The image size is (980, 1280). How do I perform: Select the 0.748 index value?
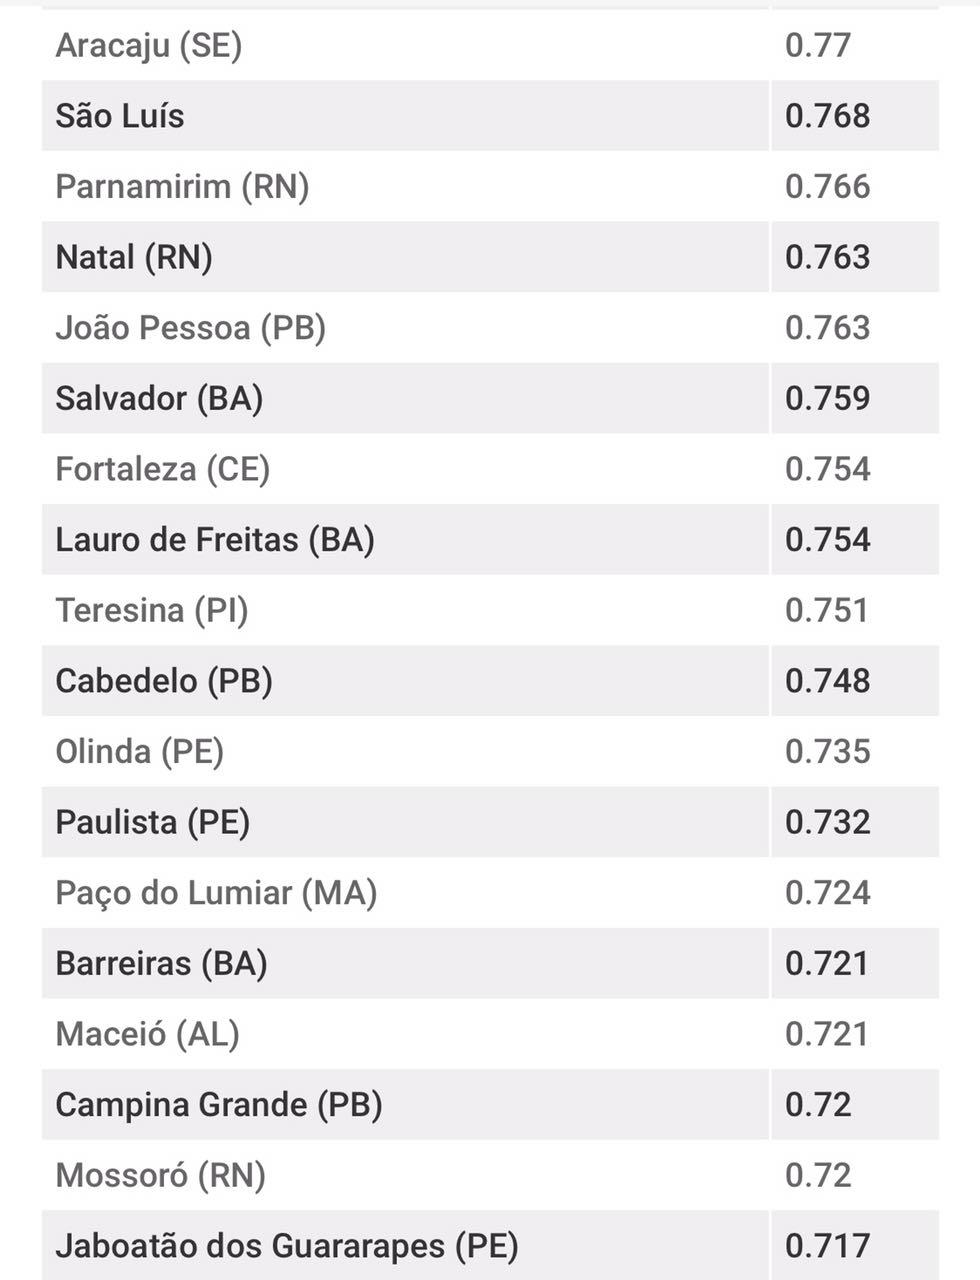(827, 681)
